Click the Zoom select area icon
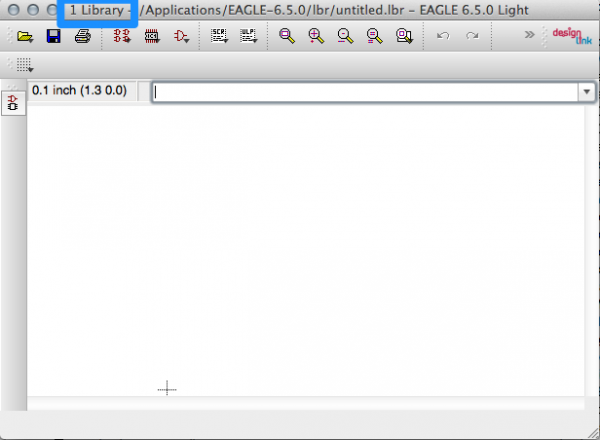600x440 pixels. pyautogui.click(x=404, y=36)
